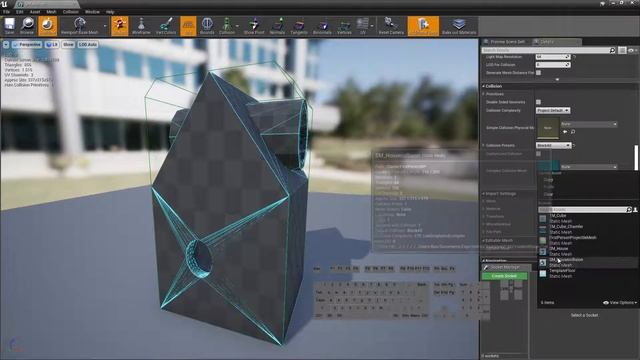Select TemplateFloor in the asset picker list
The width and height of the screenshot is (640, 360).
[x=587, y=273]
